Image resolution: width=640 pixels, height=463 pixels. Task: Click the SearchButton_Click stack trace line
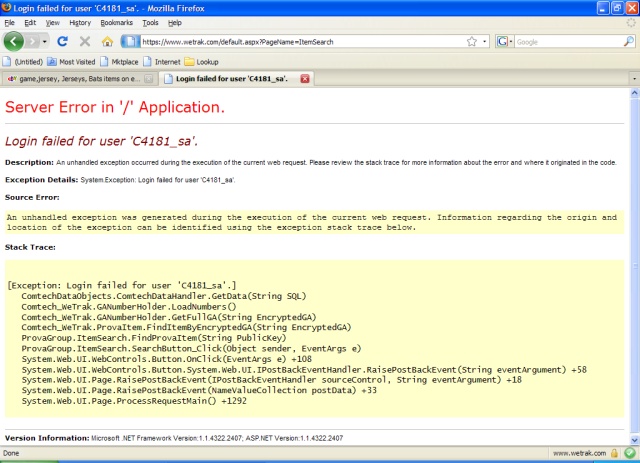[191, 349]
